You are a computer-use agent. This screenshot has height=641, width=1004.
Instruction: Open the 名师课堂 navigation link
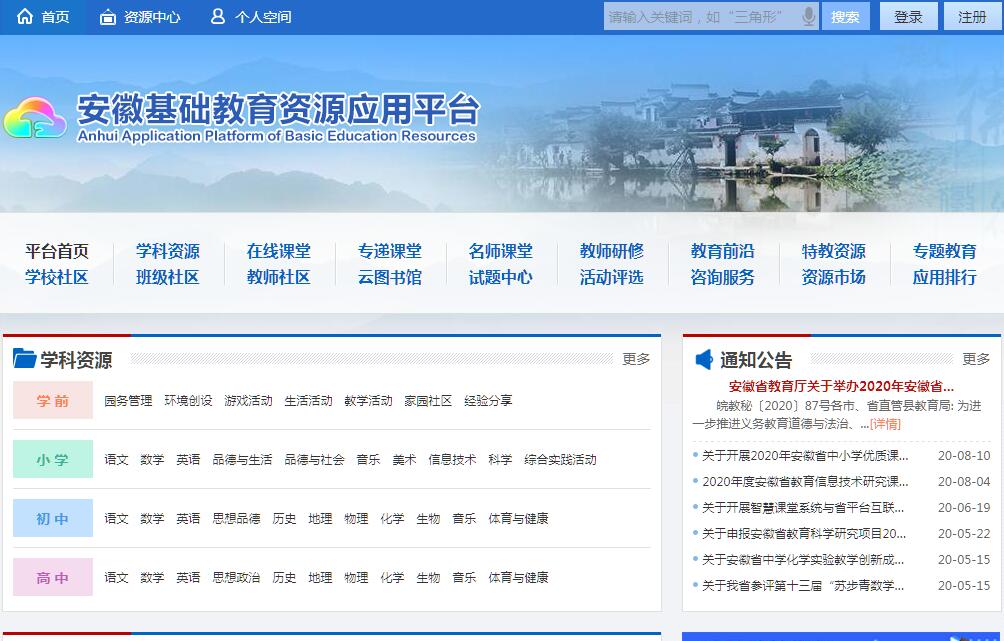click(x=501, y=251)
